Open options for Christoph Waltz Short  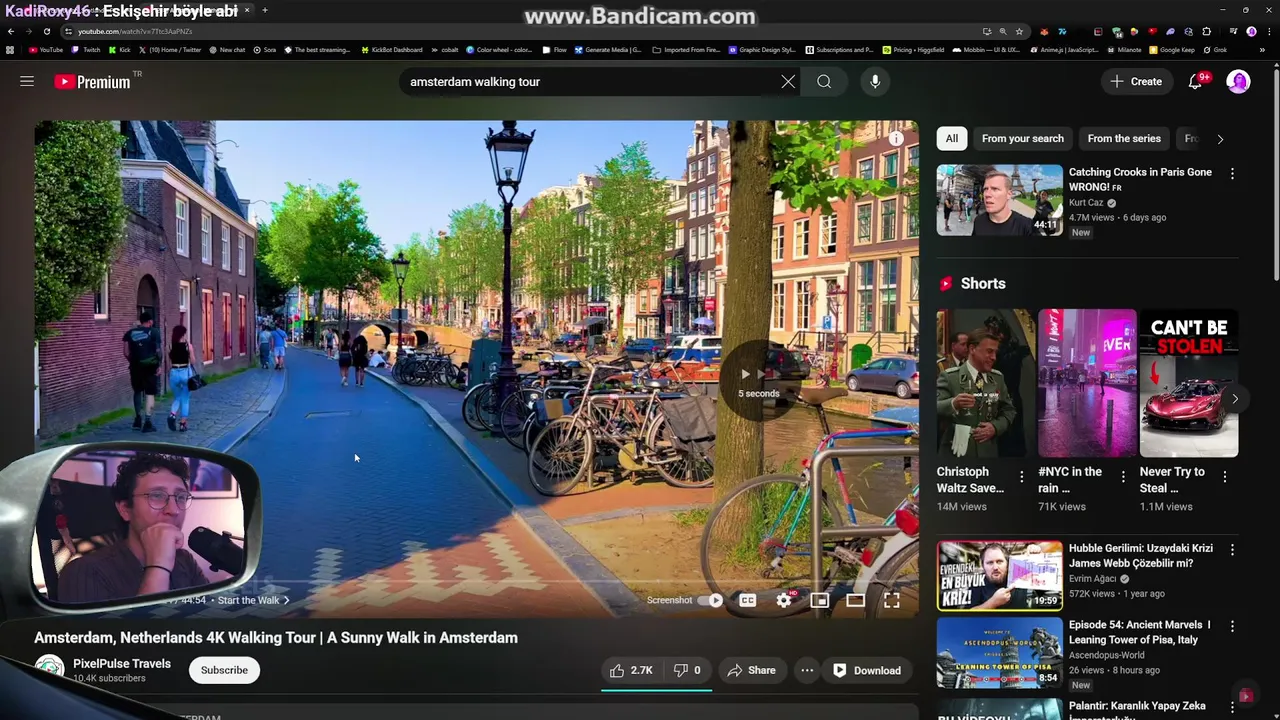tap(1021, 477)
